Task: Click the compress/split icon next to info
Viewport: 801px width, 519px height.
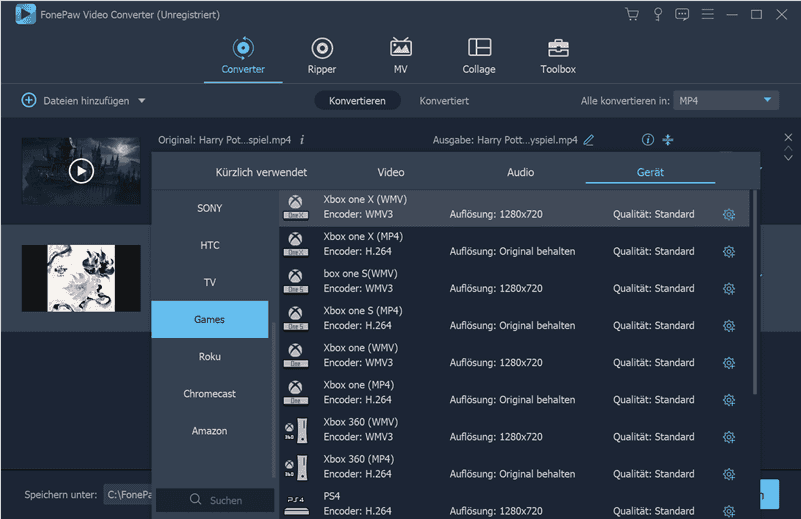Action: 668,139
